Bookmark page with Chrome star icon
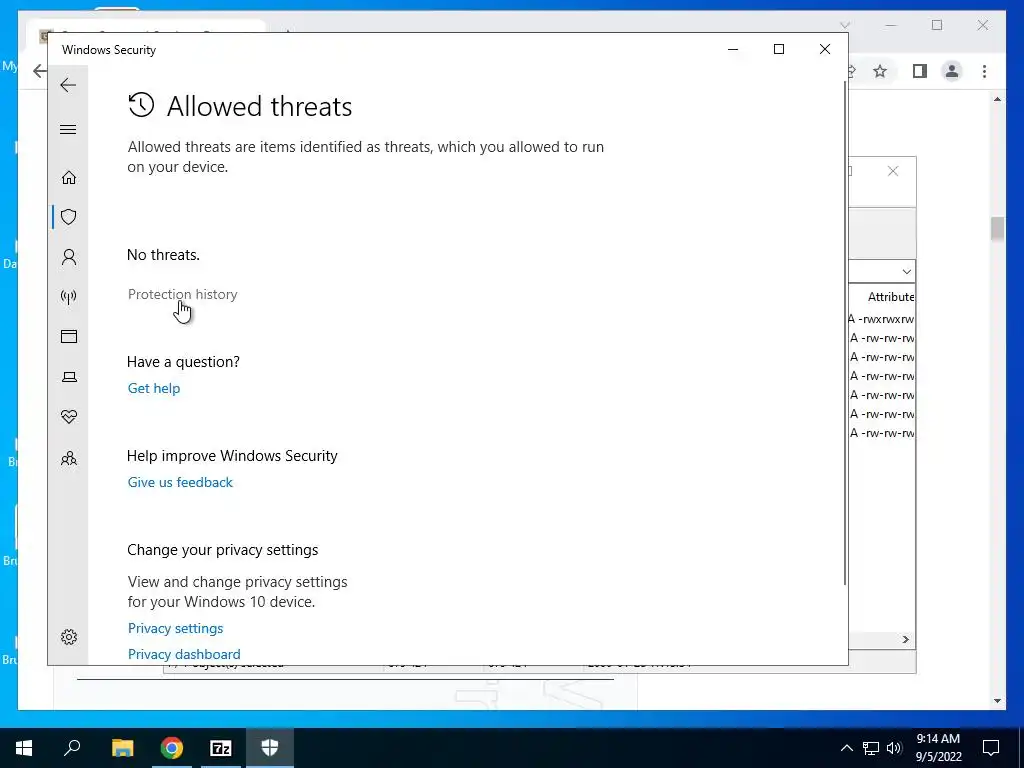The width and height of the screenshot is (1024, 768). point(880,71)
